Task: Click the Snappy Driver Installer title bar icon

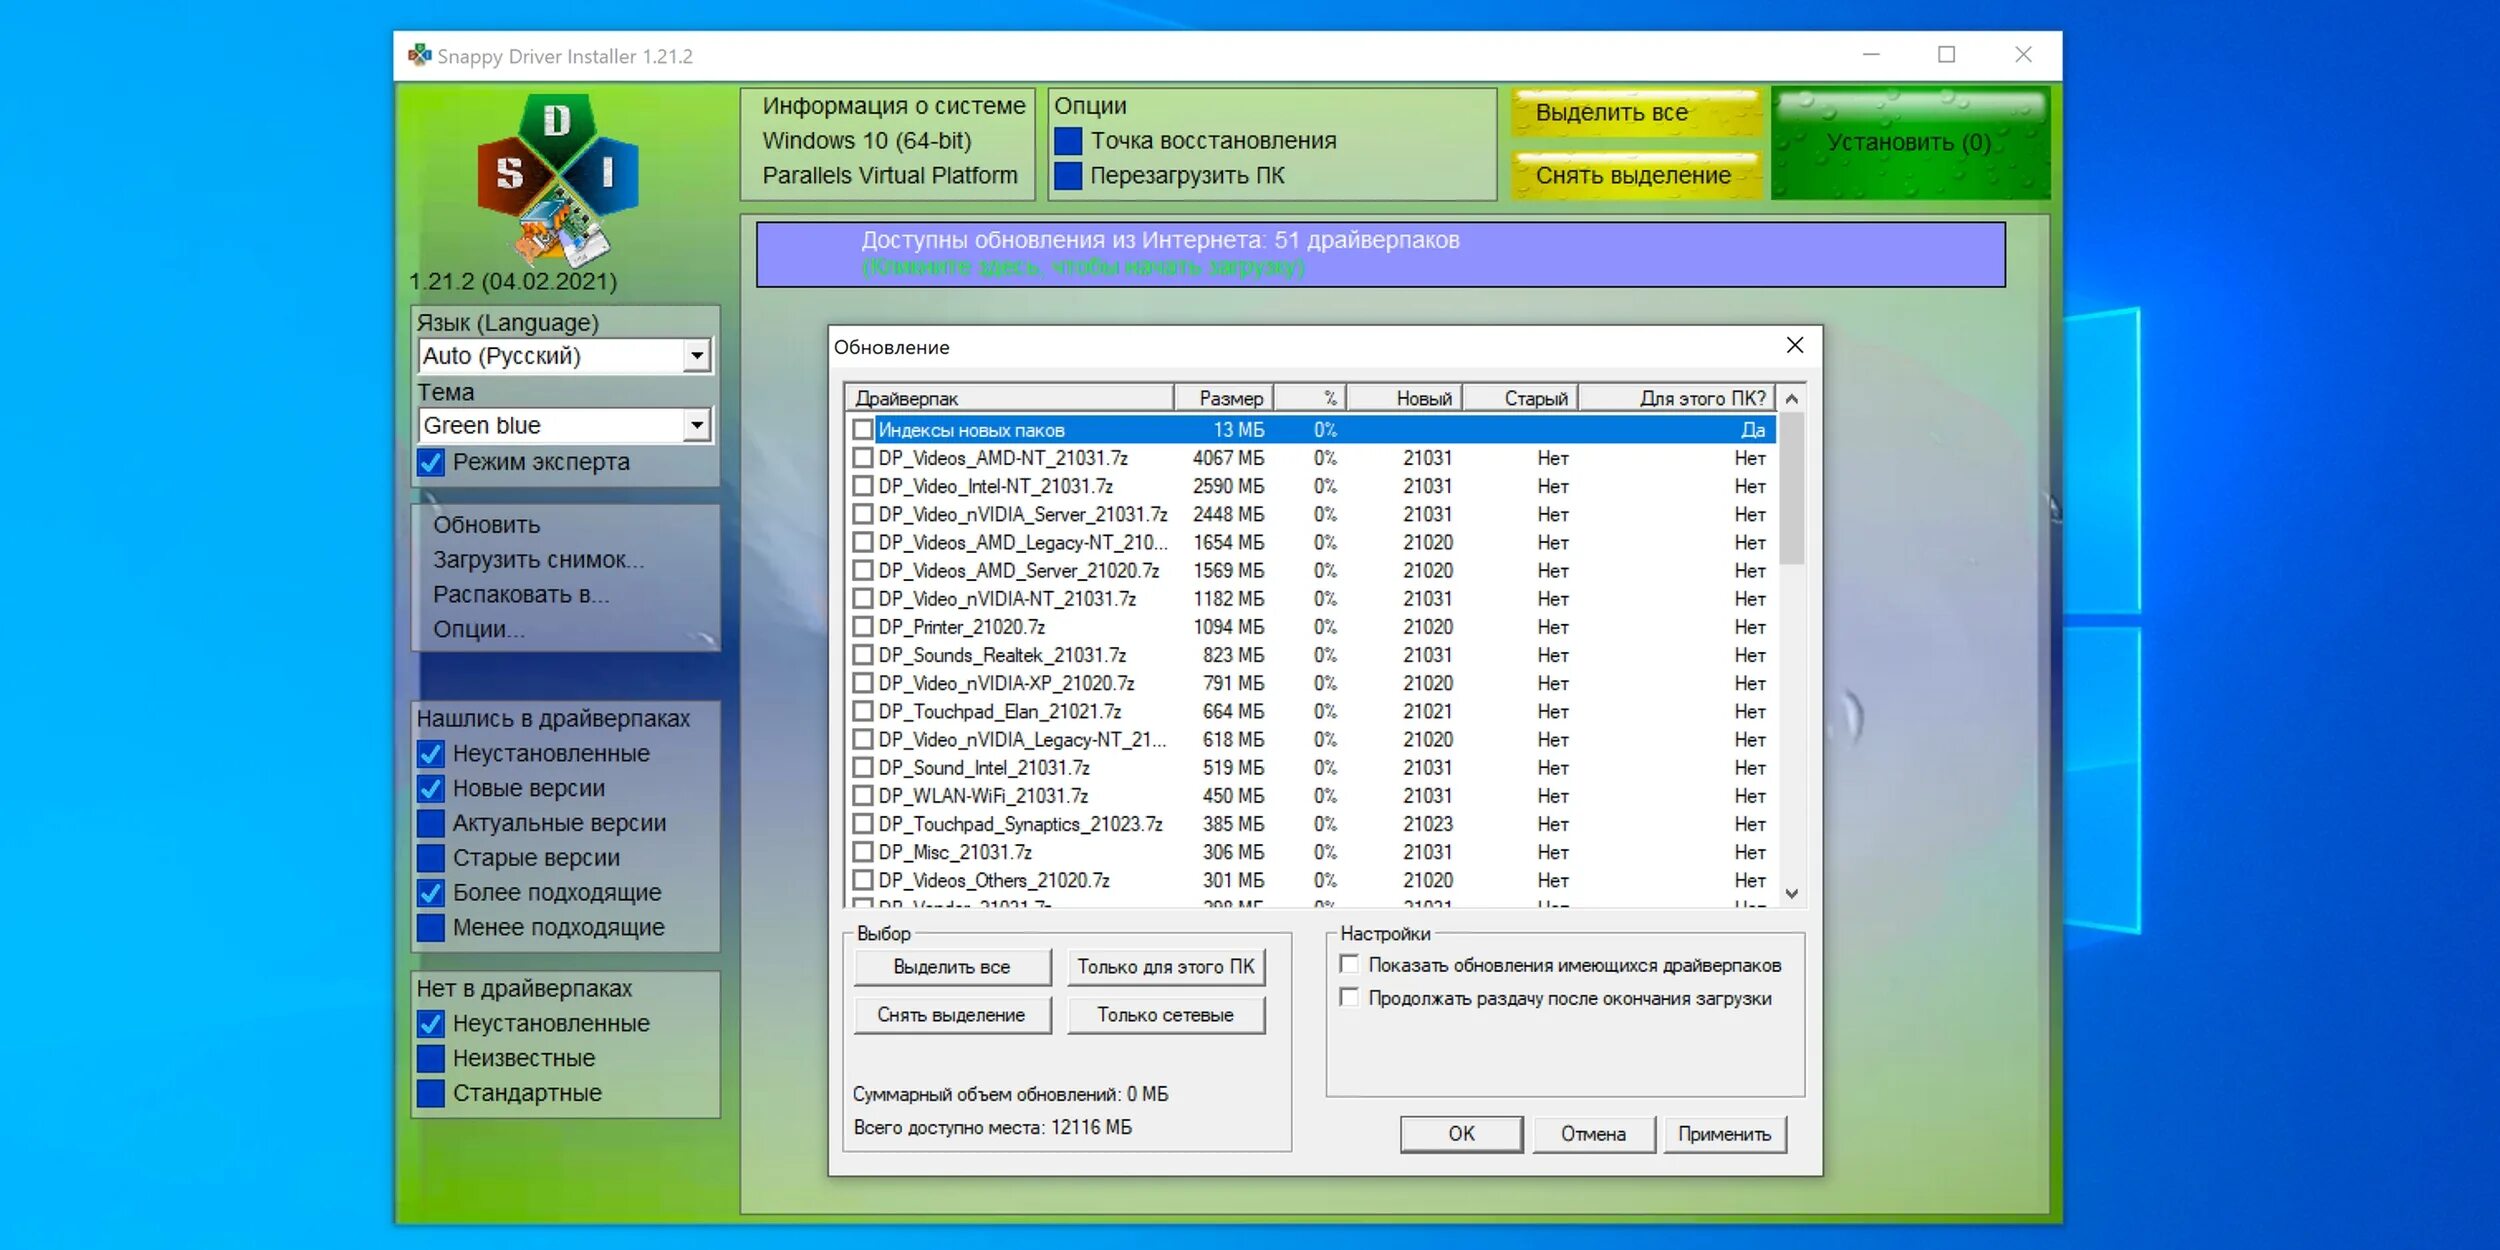Action: coord(419,55)
